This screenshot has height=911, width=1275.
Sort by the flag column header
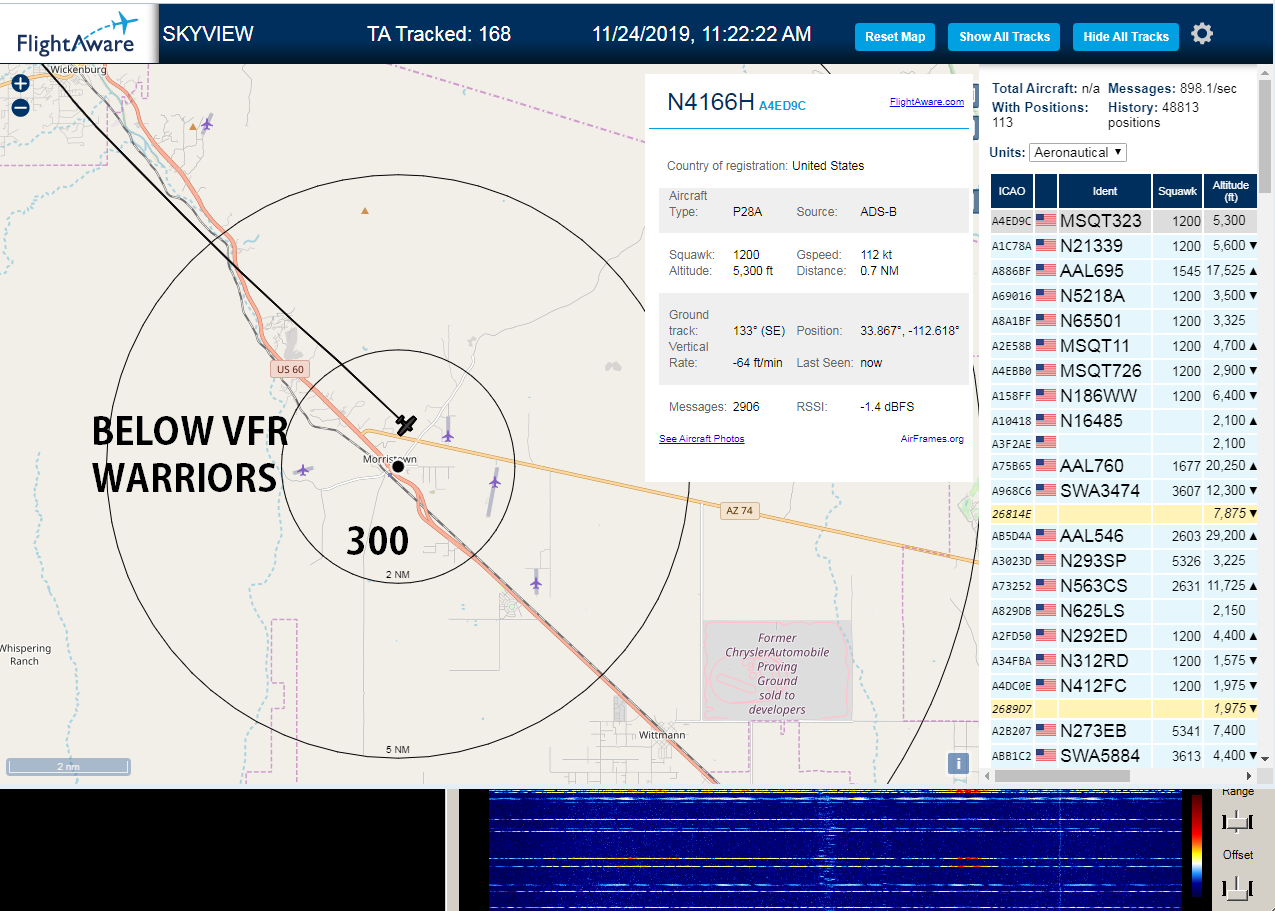[1046, 191]
